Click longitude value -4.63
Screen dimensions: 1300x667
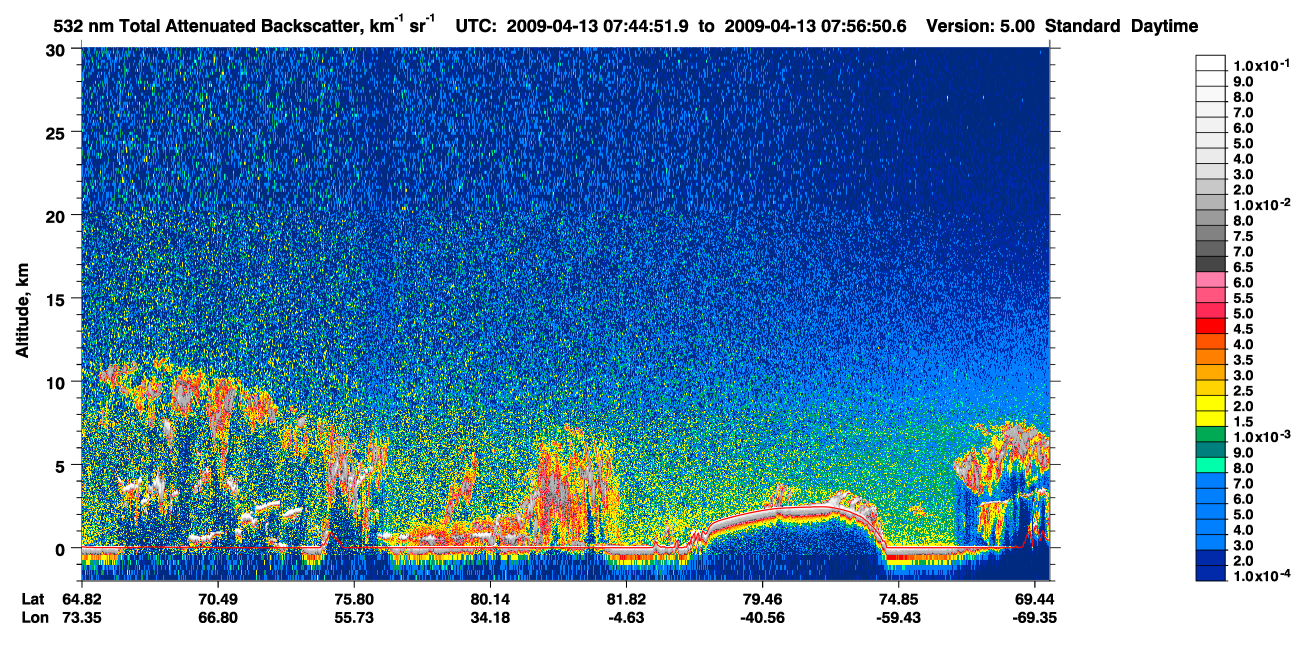pyautogui.click(x=625, y=618)
